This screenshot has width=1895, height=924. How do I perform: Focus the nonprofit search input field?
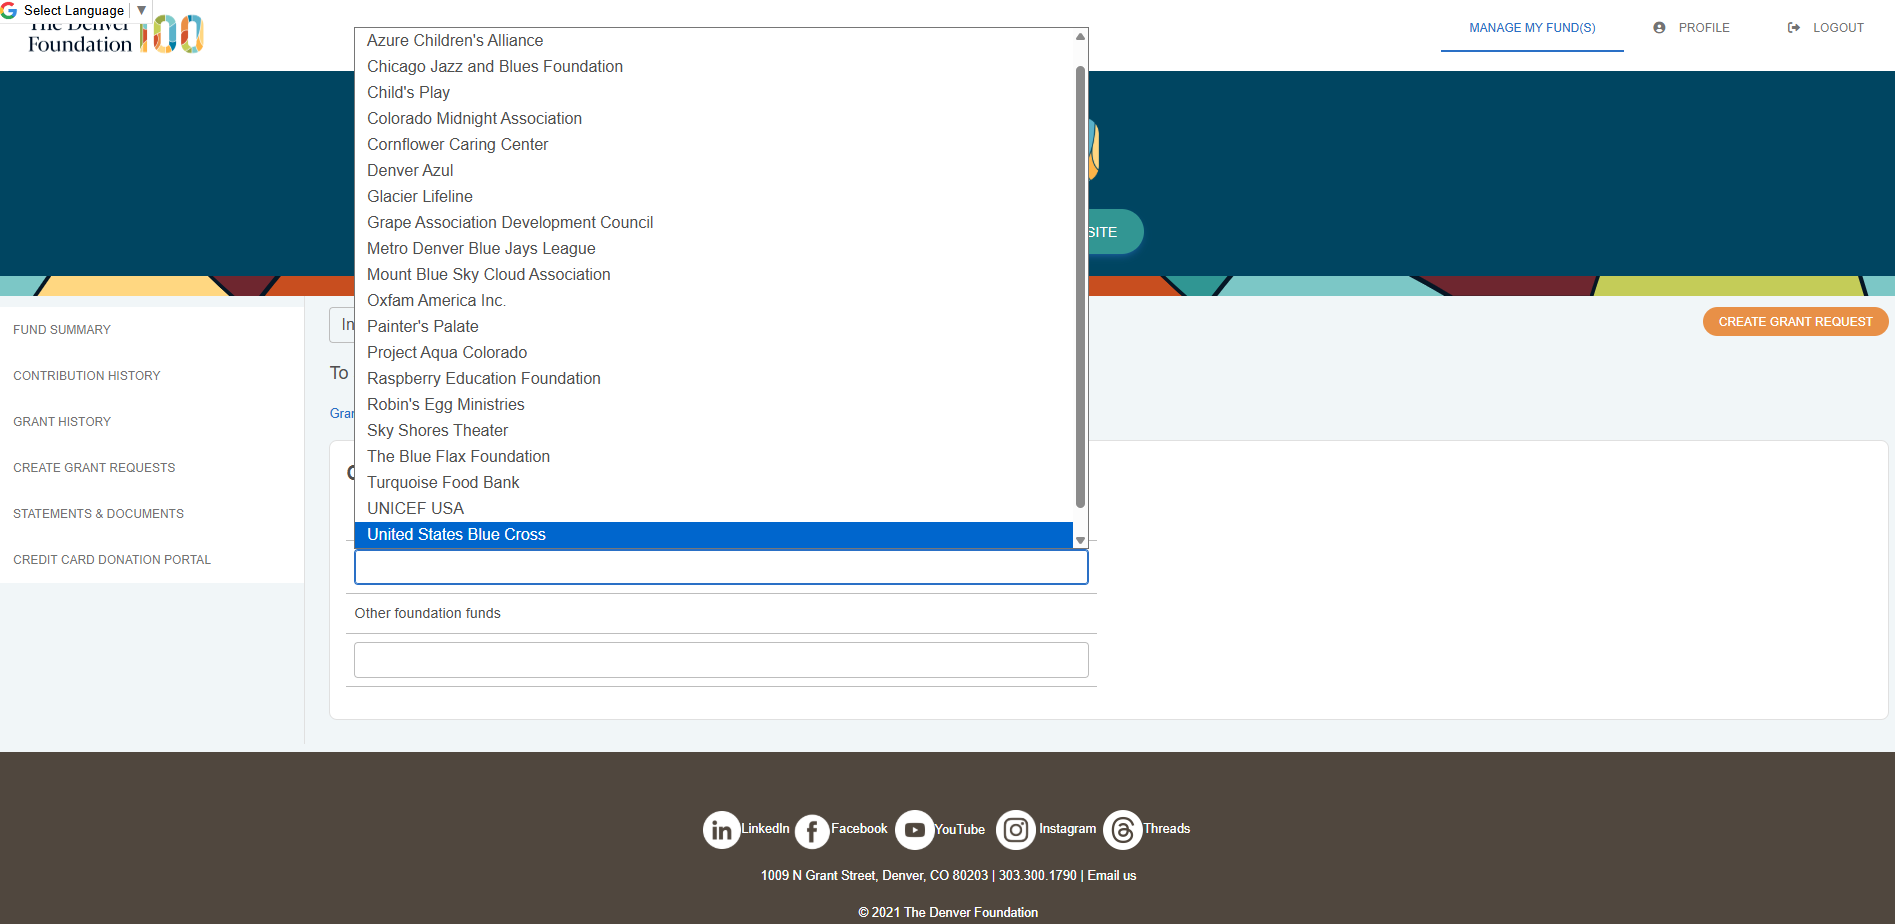click(721, 567)
